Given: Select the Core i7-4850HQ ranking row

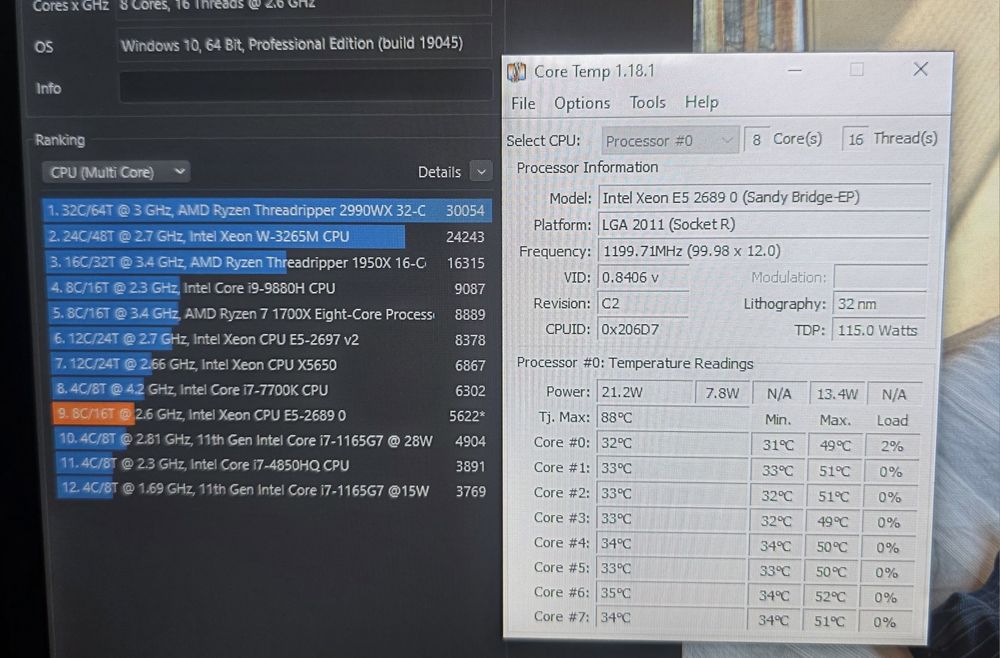Looking at the screenshot, I should point(273,465).
